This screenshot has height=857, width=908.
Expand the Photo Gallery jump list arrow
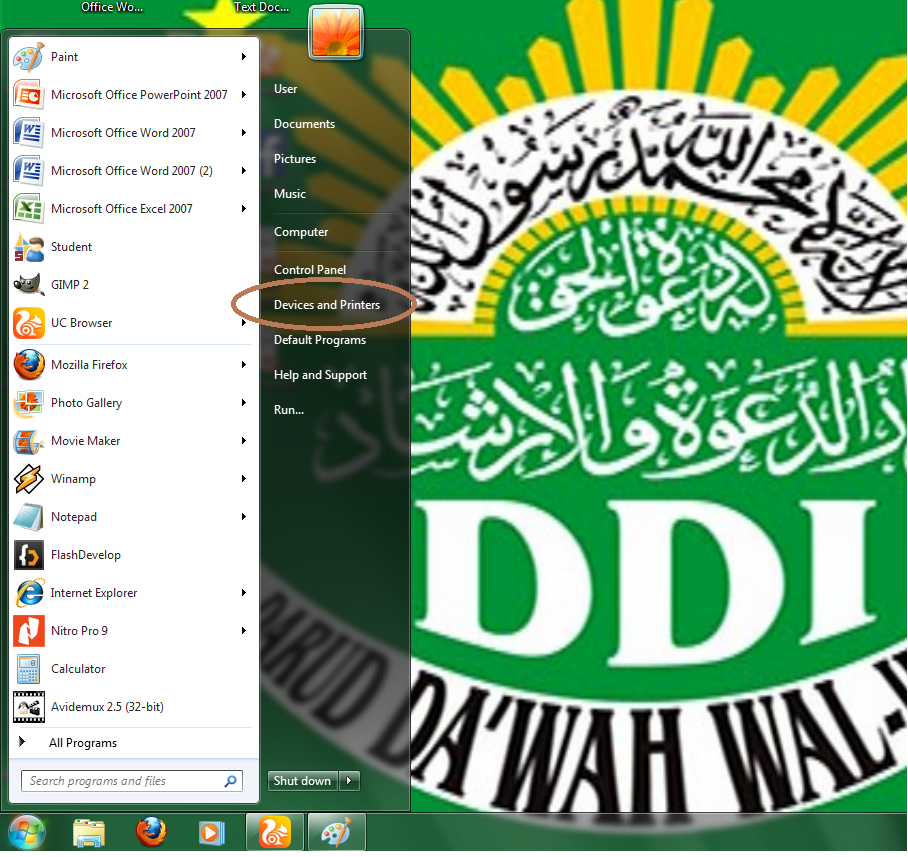pos(244,402)
